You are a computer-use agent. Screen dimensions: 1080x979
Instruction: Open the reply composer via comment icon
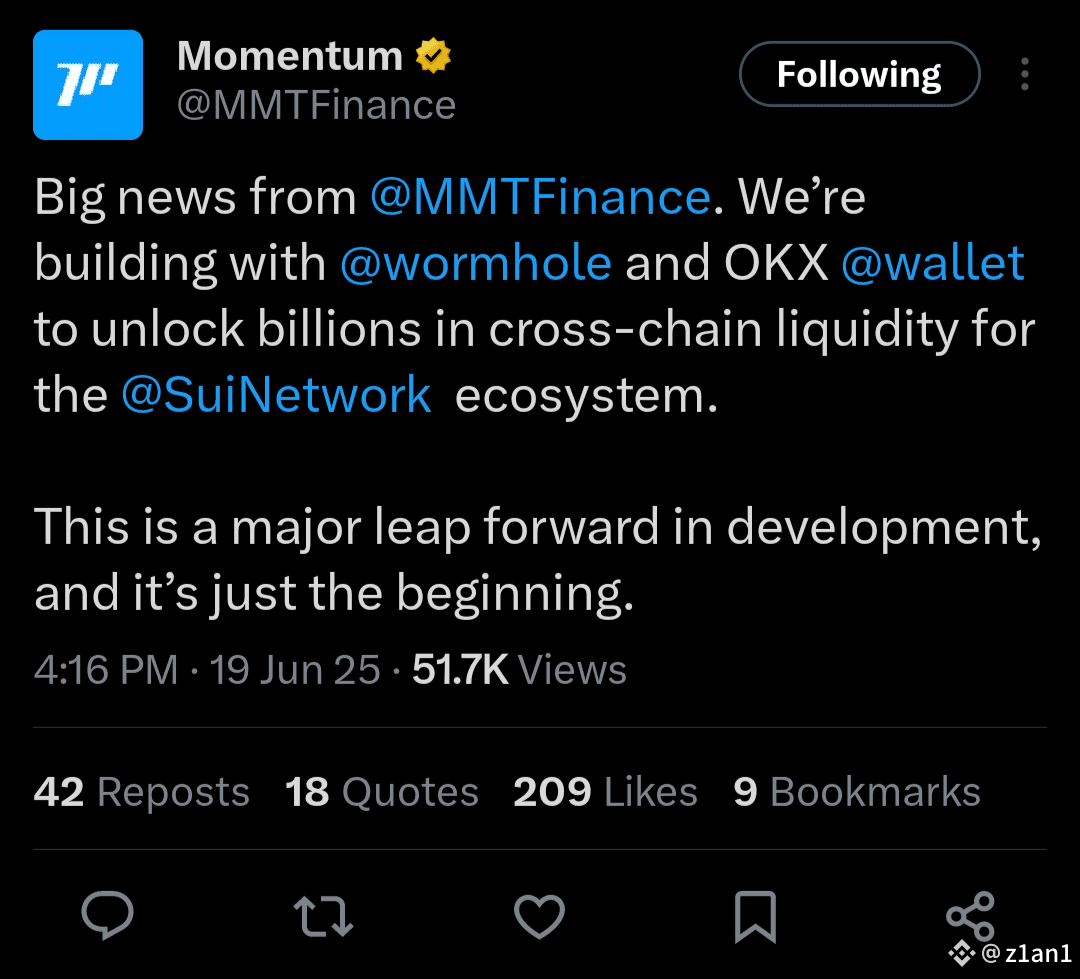109,916
